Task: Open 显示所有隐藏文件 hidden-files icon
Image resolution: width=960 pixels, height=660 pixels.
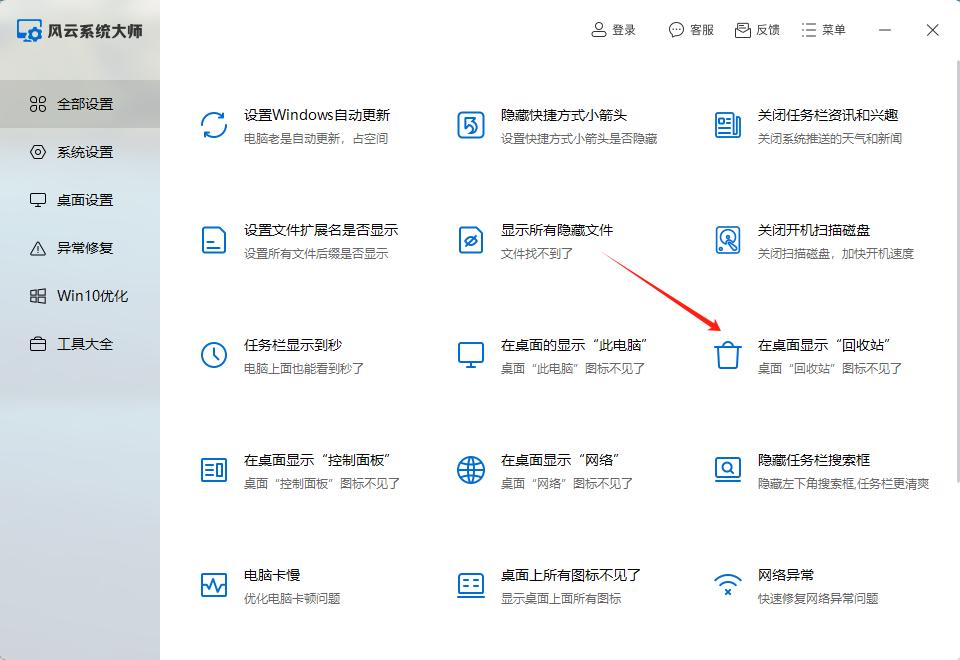Action: [470, 240]
